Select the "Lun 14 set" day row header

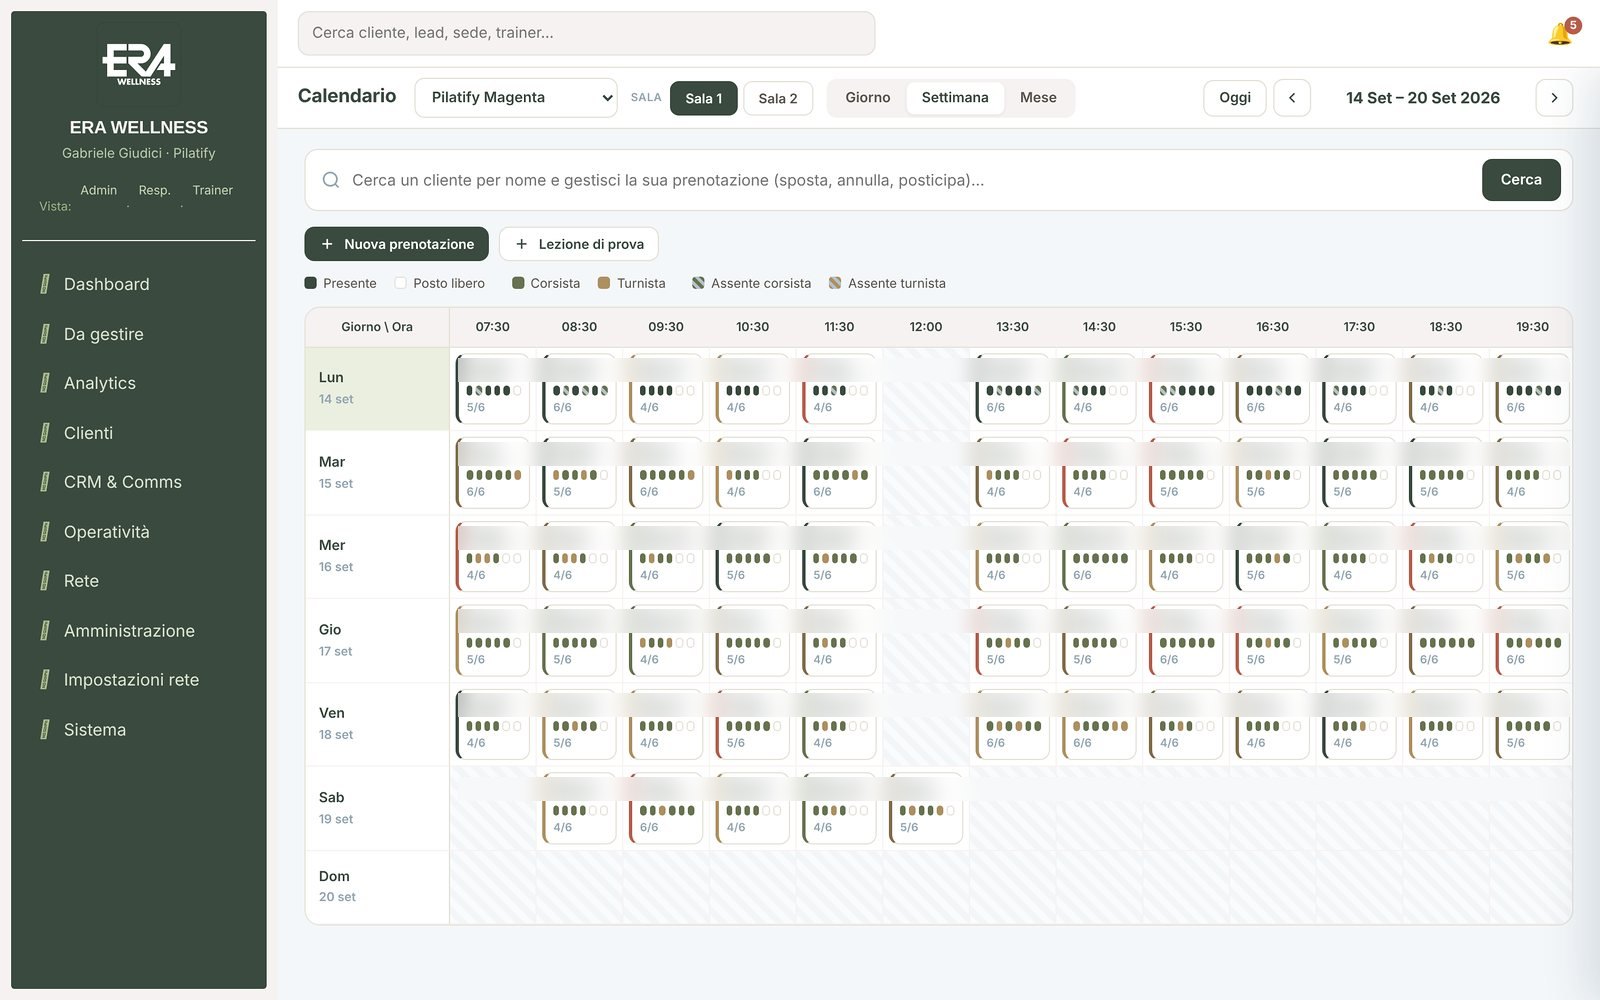[x=377, y=389]
